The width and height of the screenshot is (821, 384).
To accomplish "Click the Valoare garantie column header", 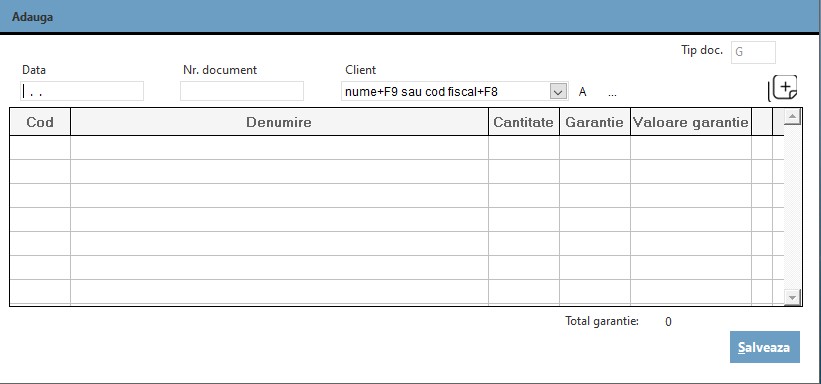I will [691, 122].
